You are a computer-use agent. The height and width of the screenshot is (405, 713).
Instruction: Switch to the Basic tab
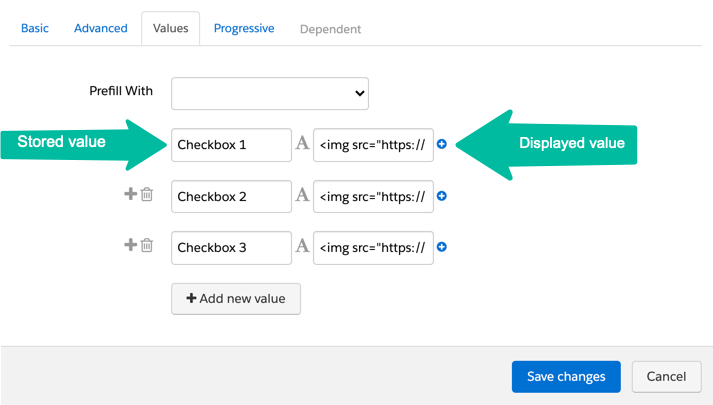35,29
